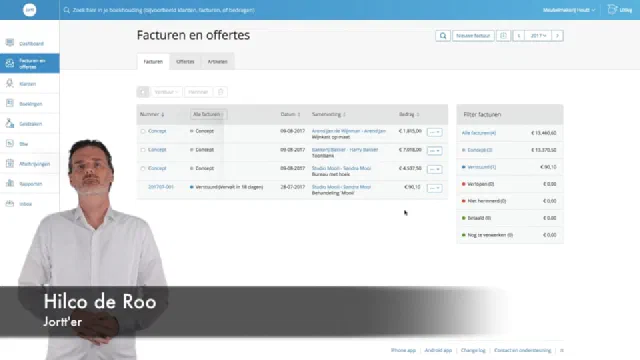
Task: Click the invoice search button beside Nieuwe factuur
Action: (443, 36)
